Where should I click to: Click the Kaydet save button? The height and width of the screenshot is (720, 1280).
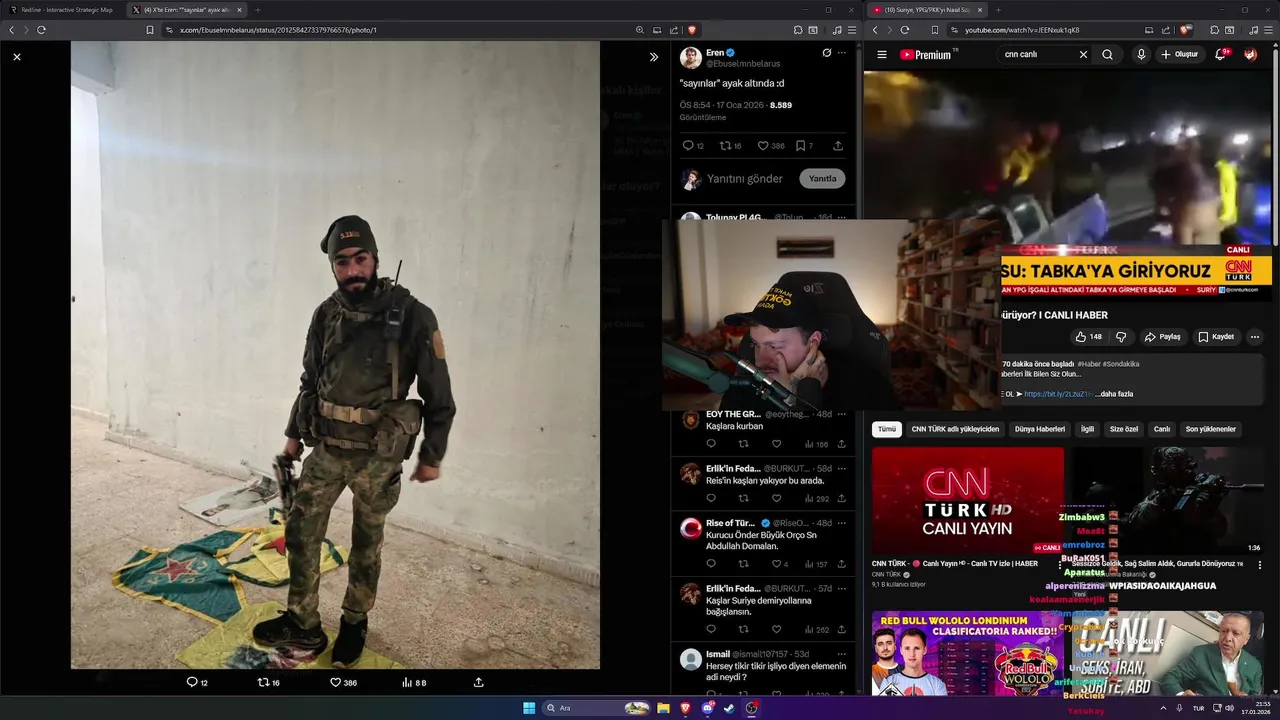[x=1216, y=337]
